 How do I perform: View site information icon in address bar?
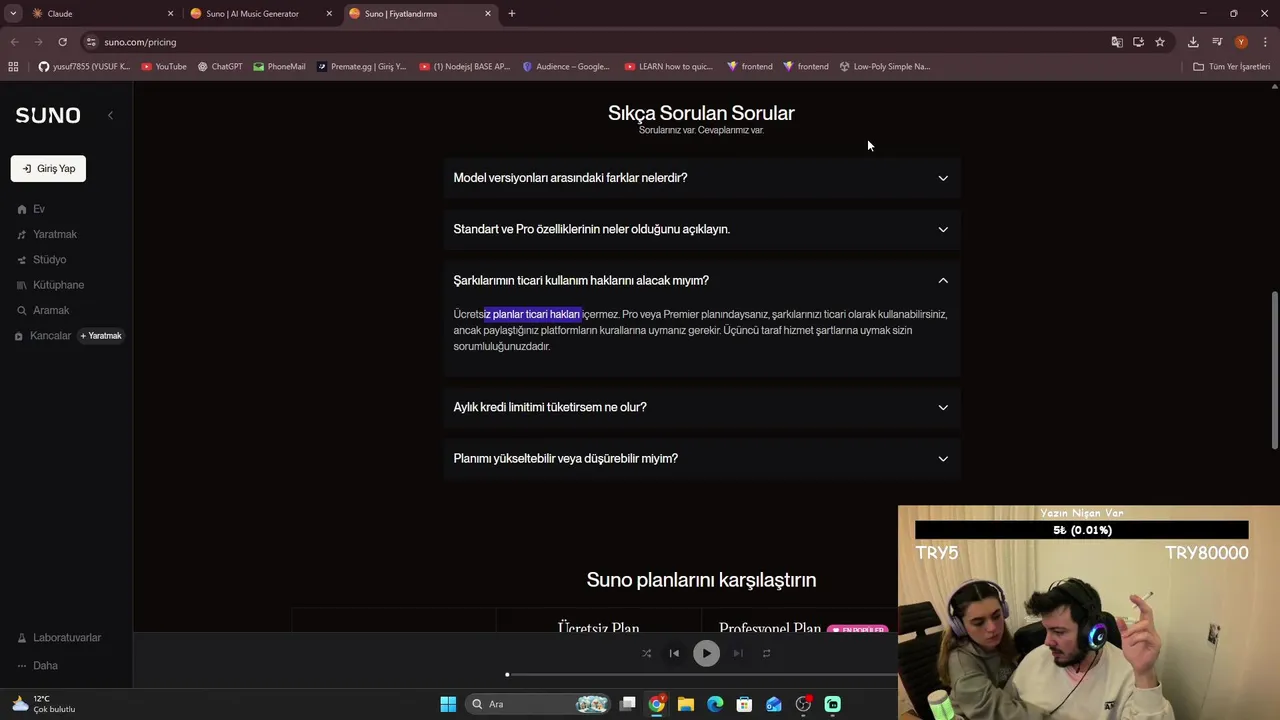pos(91,42)
